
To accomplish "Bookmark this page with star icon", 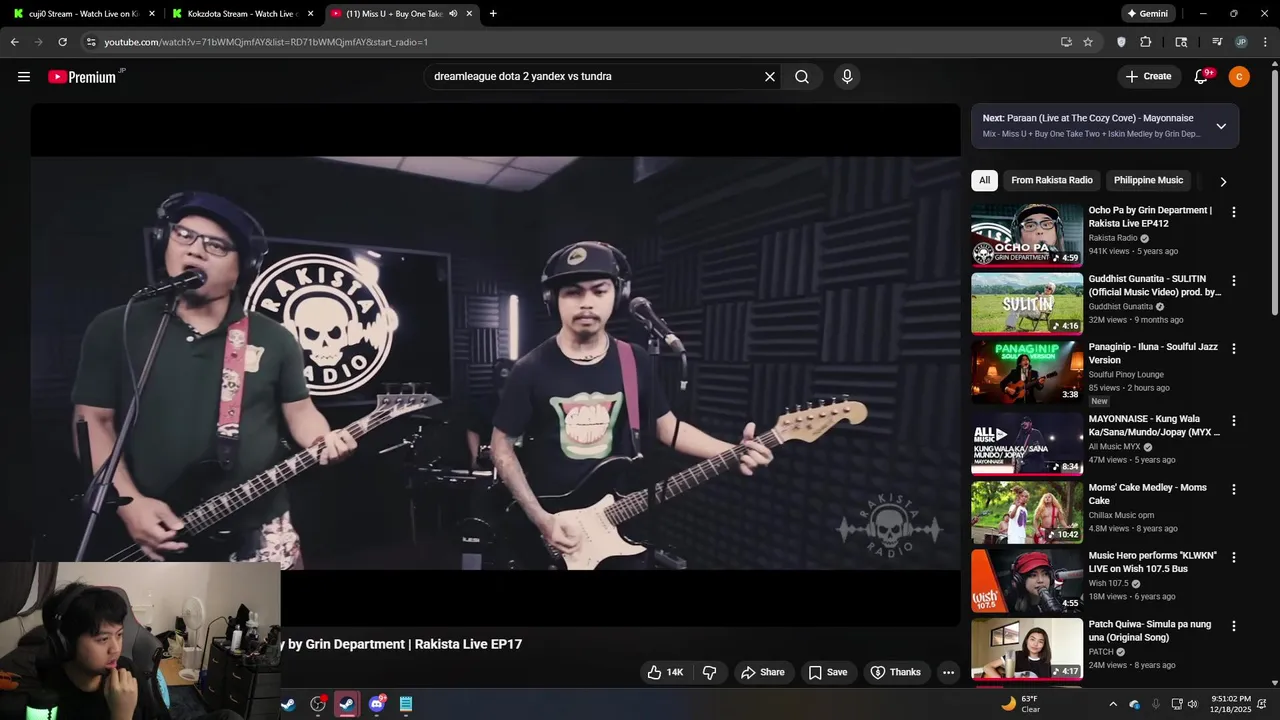I will 1088,42.
